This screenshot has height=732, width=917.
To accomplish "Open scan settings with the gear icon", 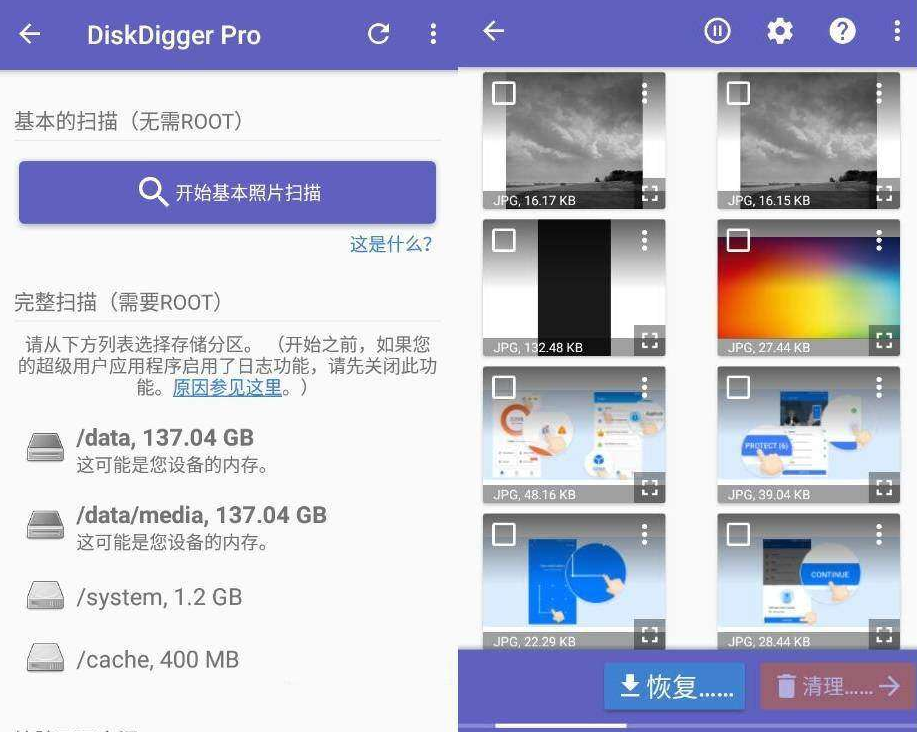I will [x=780, y=31].
